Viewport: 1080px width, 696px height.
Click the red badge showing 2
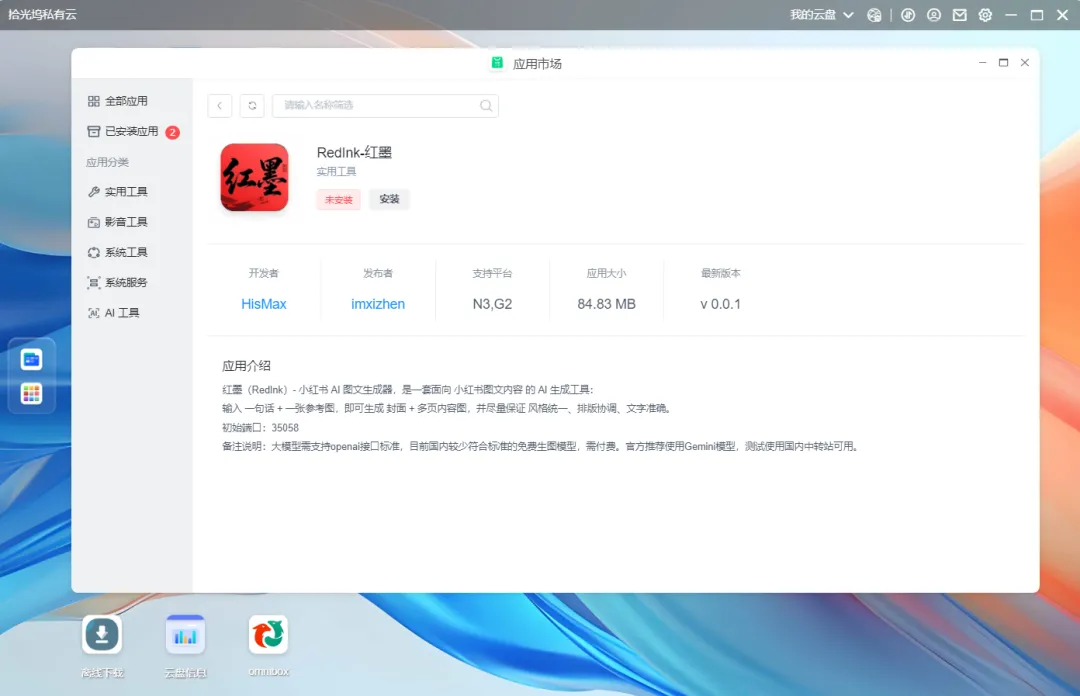click(172, 132)
